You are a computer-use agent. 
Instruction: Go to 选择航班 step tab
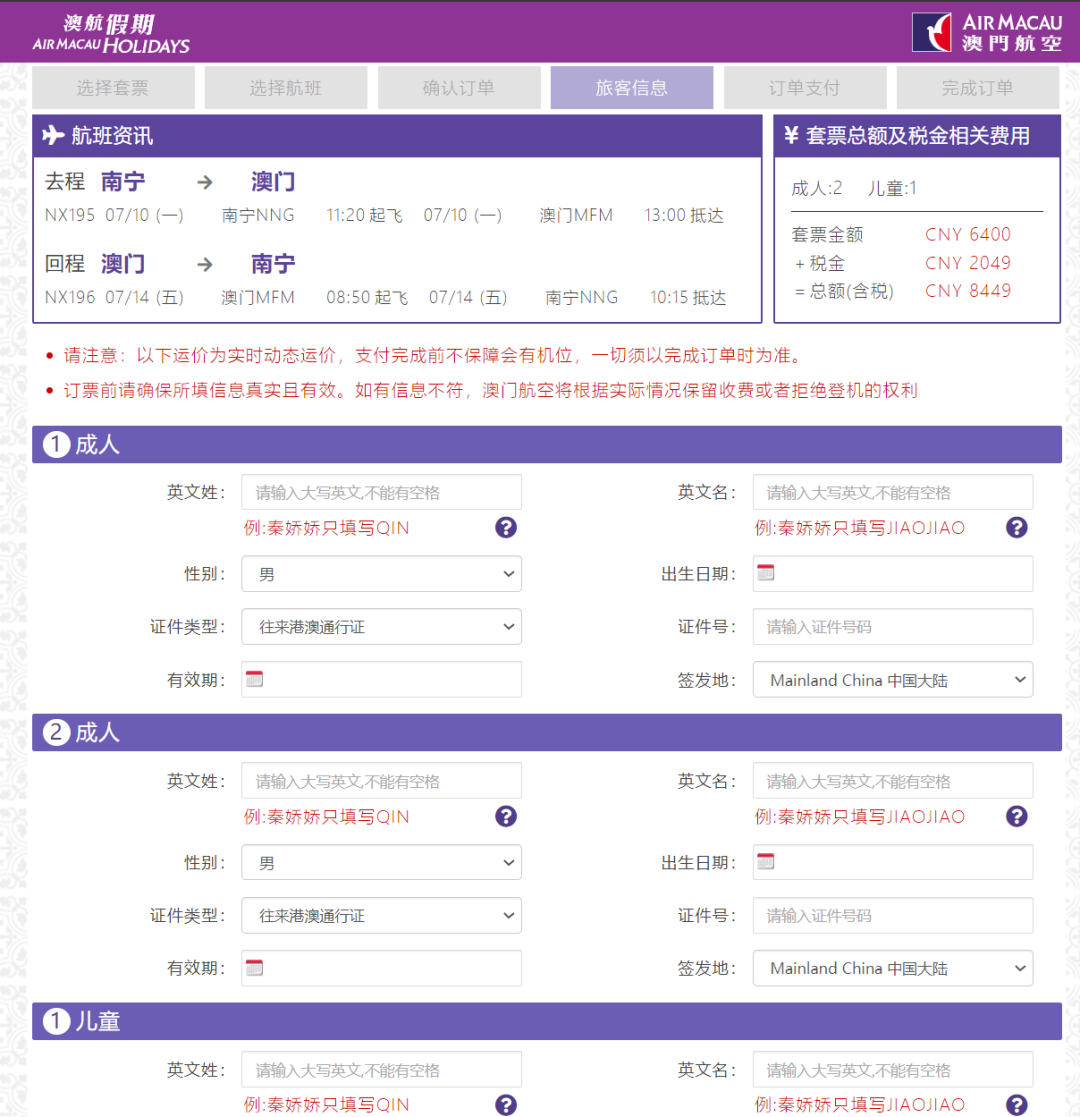(286, 88)
